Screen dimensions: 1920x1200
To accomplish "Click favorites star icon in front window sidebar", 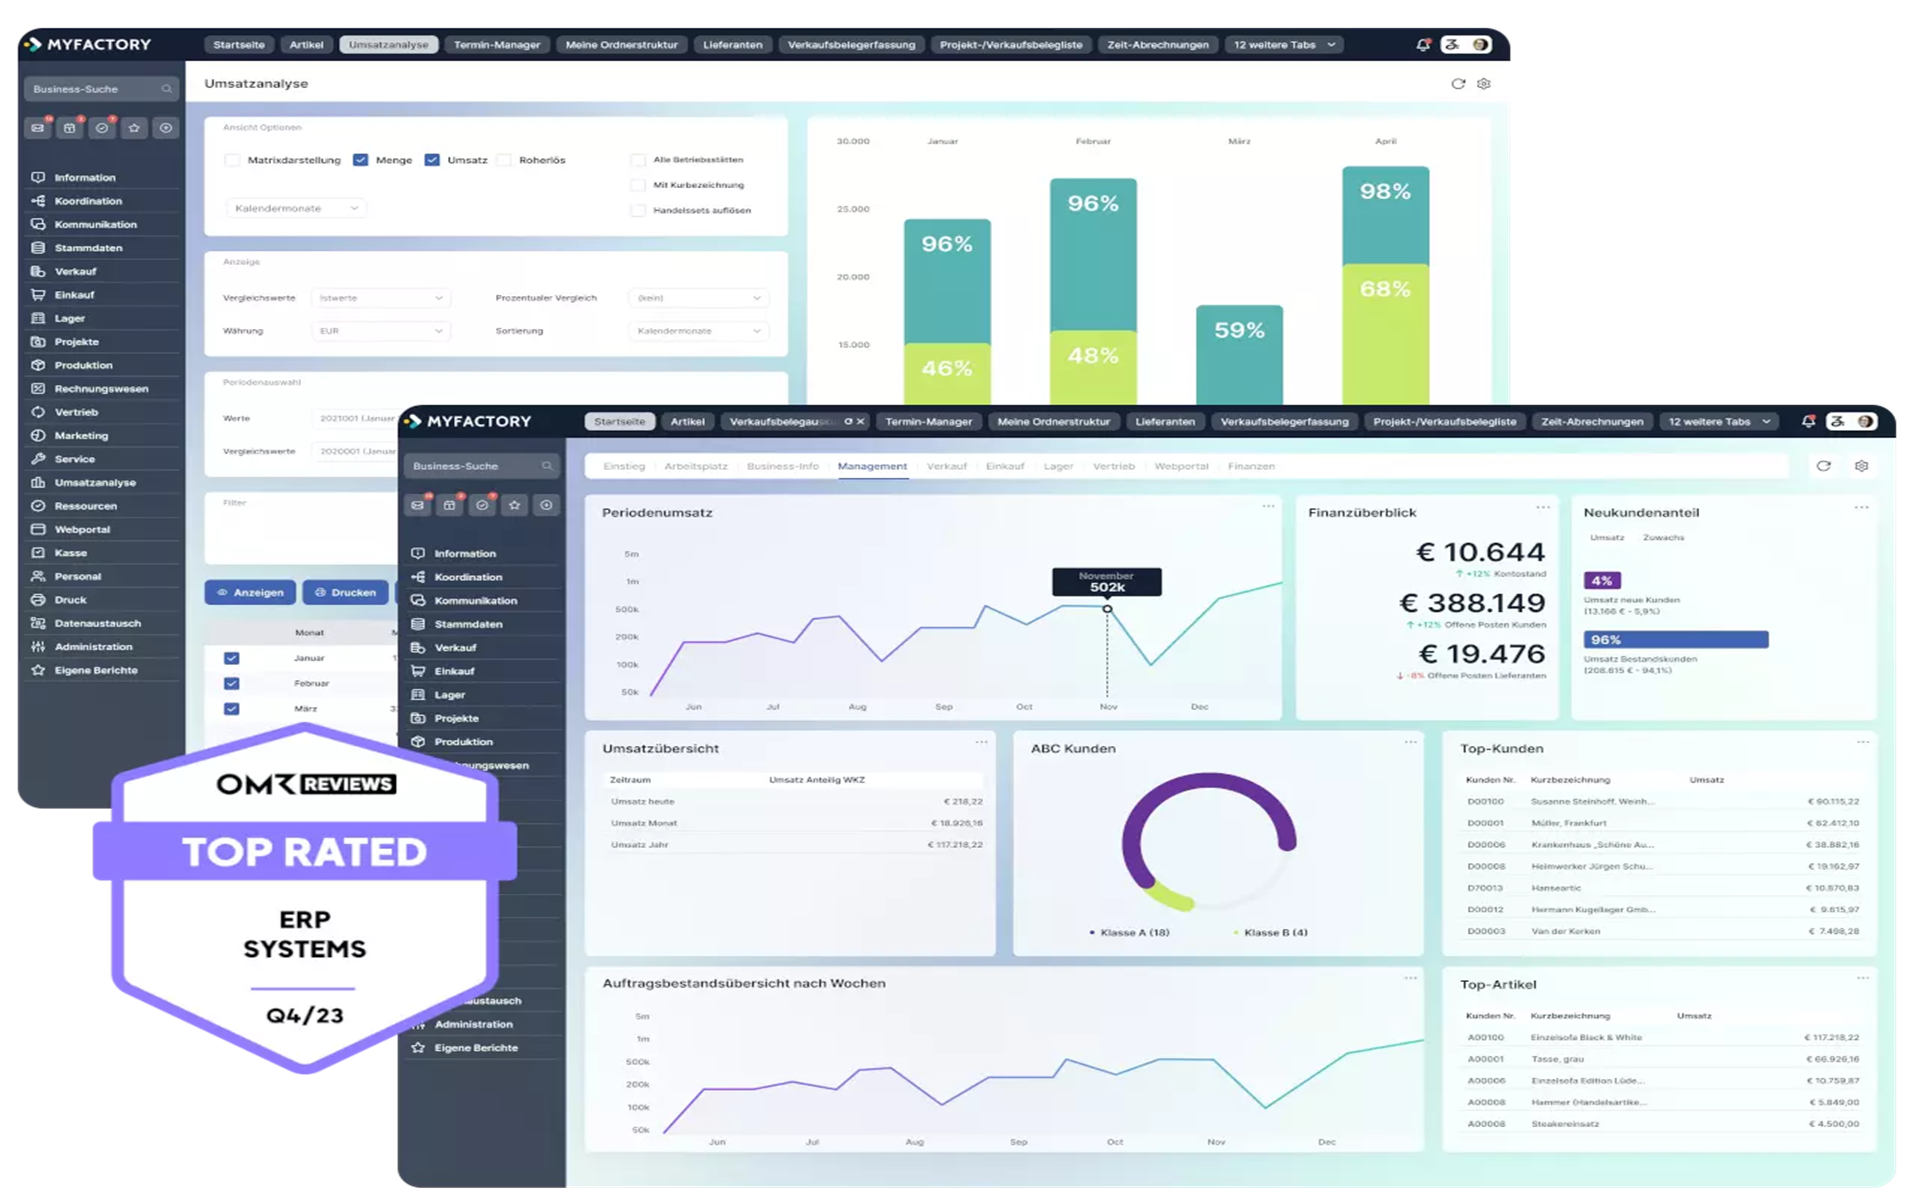I will coord(514,505).
